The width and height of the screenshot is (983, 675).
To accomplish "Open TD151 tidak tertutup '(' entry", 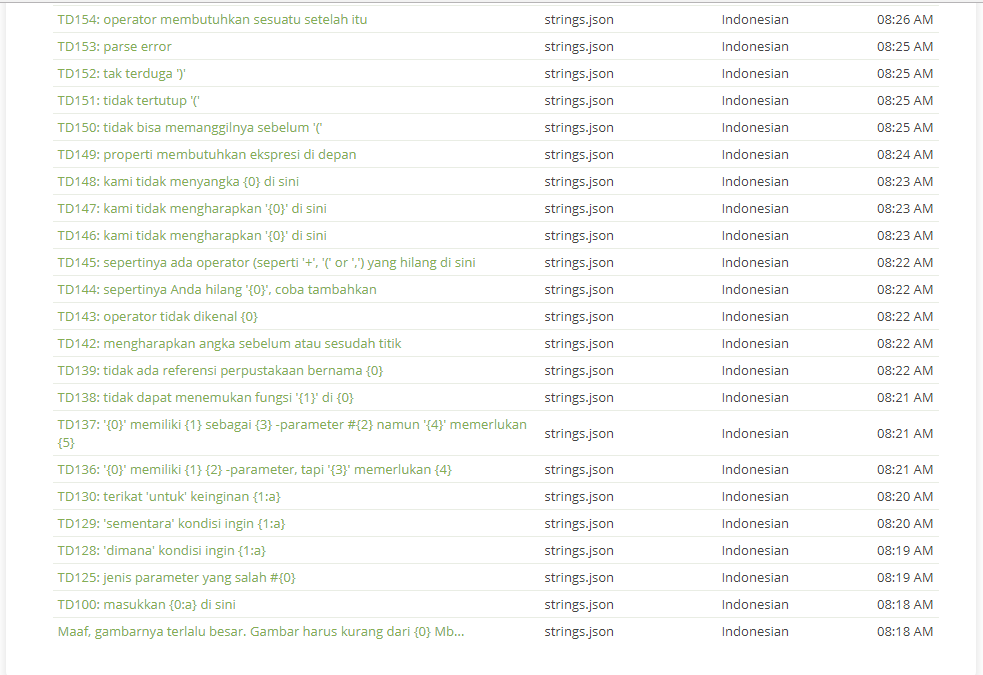I will [129, 100].
